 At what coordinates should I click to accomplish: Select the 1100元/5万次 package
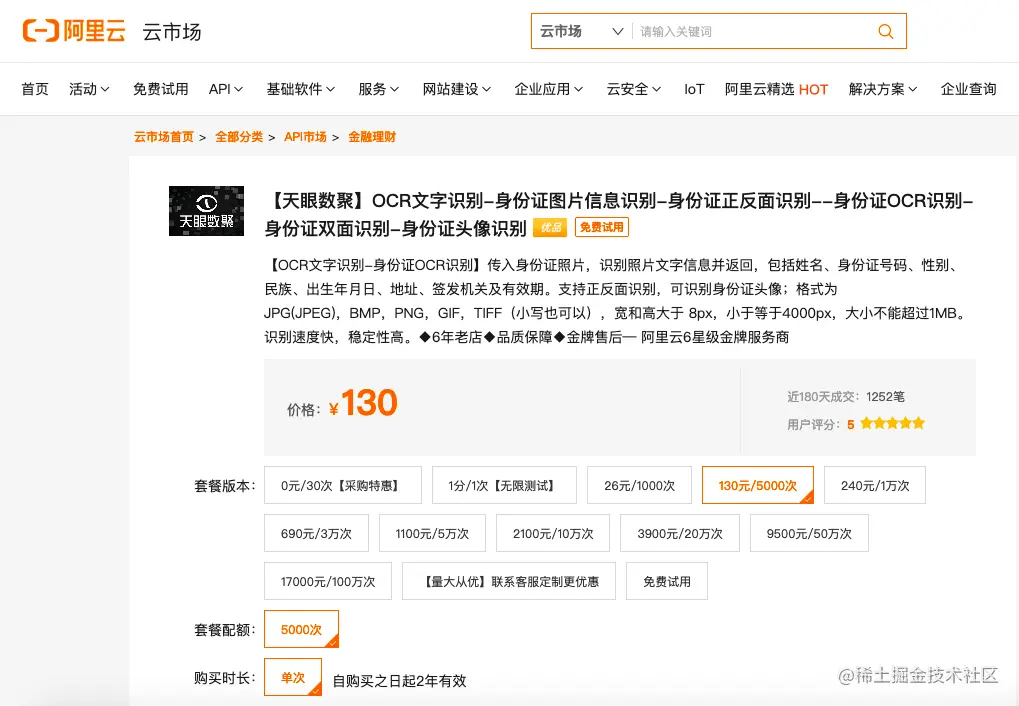(432, 533)
